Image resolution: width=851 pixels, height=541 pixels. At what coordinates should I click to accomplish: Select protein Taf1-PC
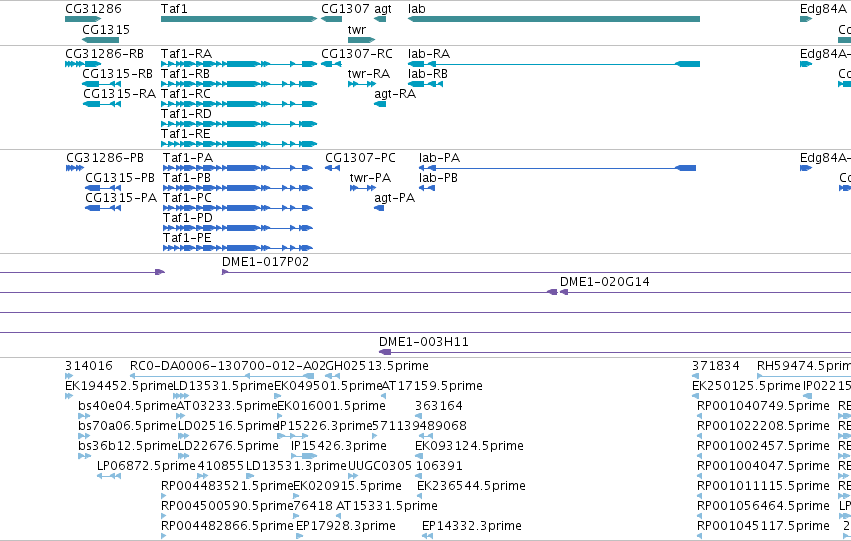[238, 208]
